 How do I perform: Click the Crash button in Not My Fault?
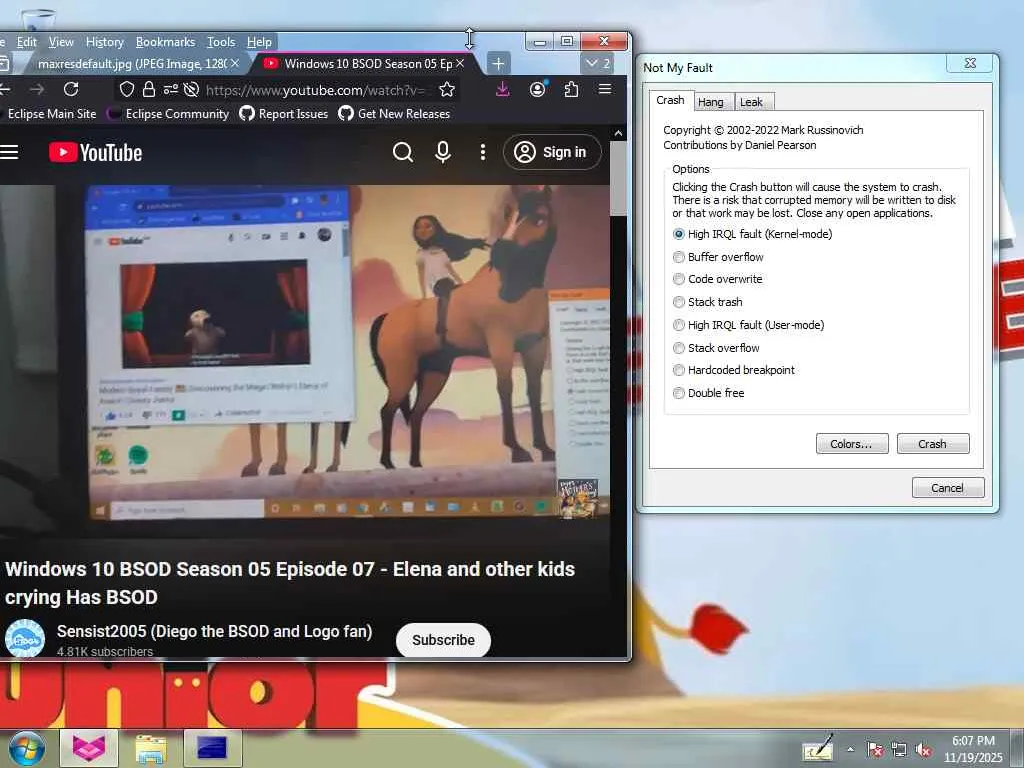pyautogui.click(x=933, y=443)
